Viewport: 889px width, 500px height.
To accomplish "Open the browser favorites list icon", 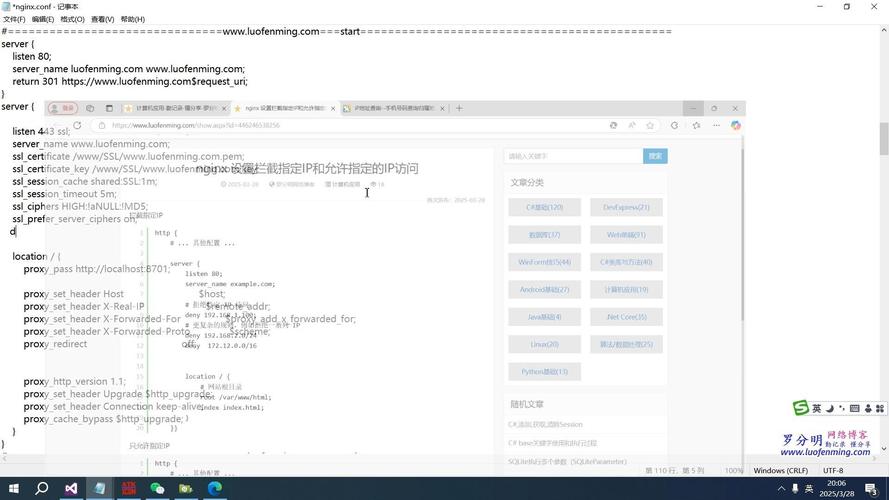I will tap(696, 125).
